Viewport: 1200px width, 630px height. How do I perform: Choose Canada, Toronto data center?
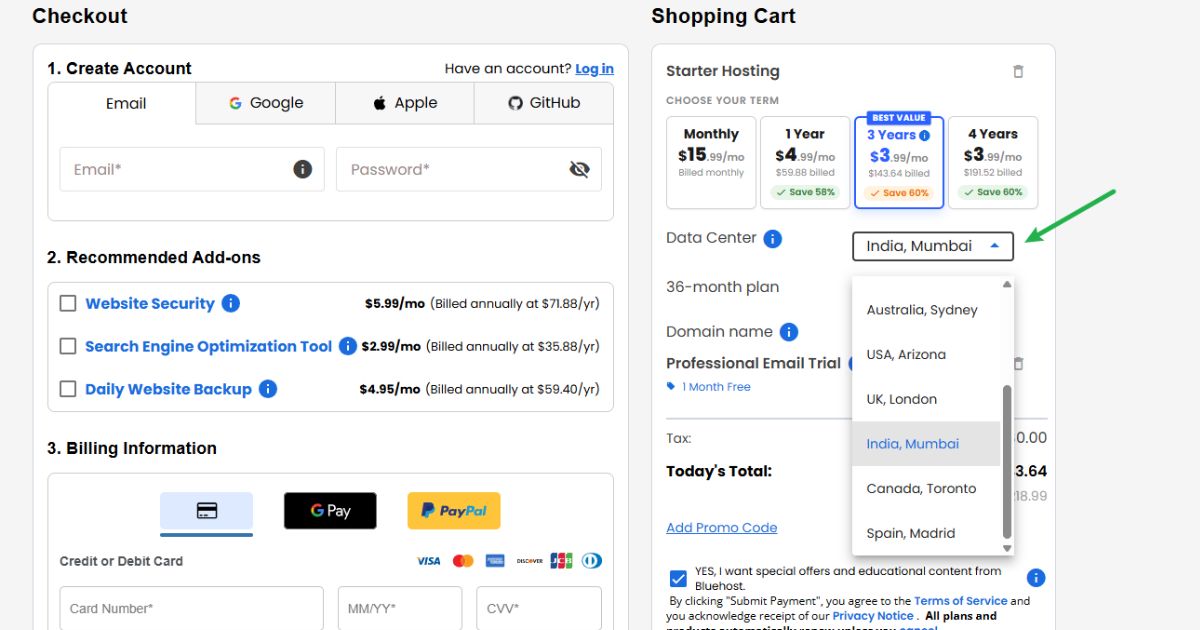[926, 488]
